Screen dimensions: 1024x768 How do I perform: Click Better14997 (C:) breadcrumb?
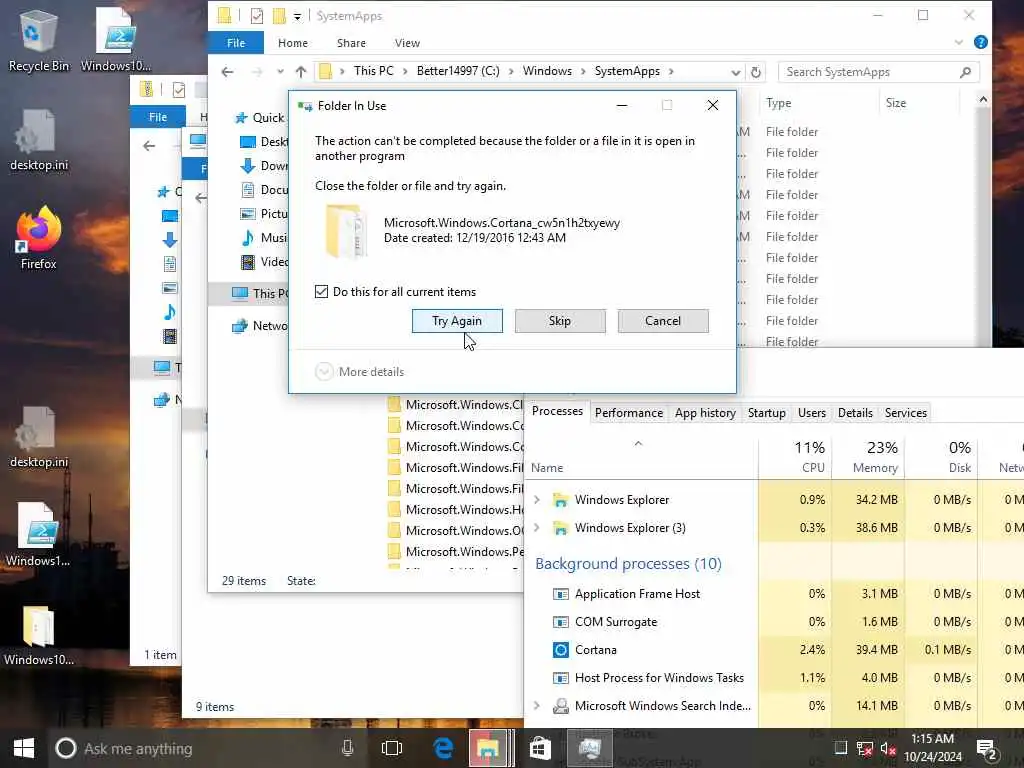click(458, 71)
